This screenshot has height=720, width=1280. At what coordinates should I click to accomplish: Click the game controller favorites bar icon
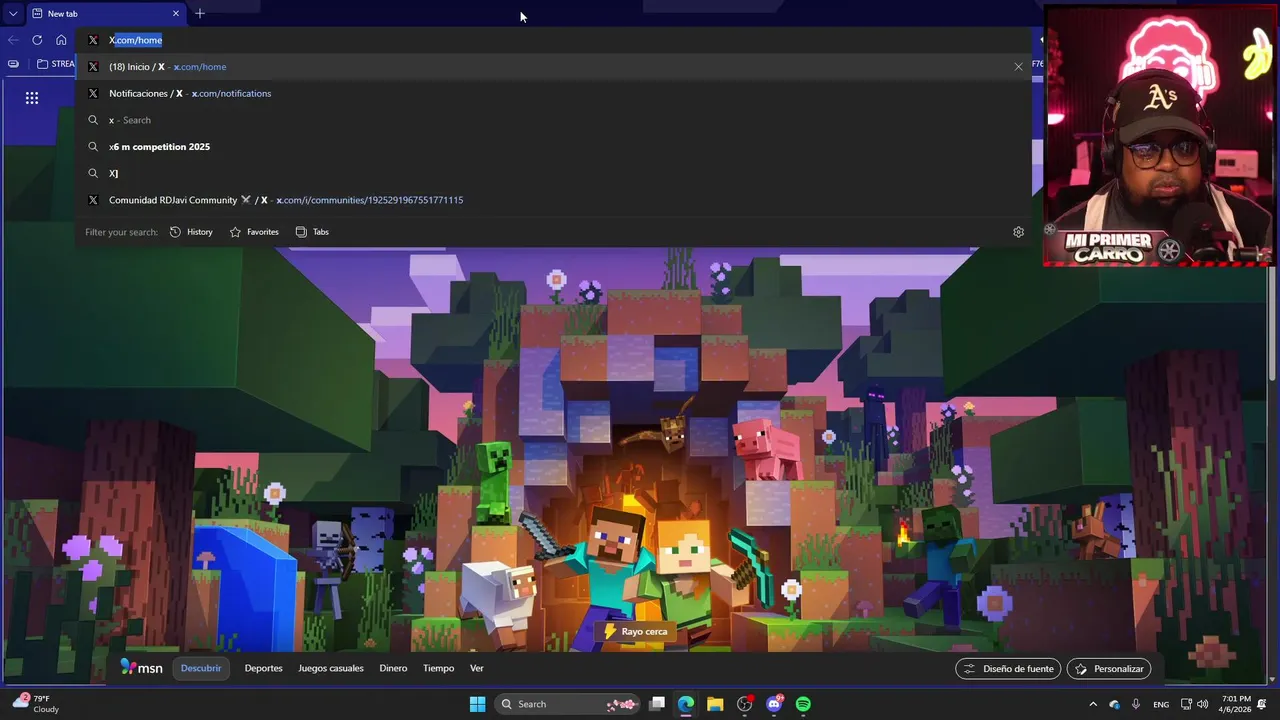point(13,64)
